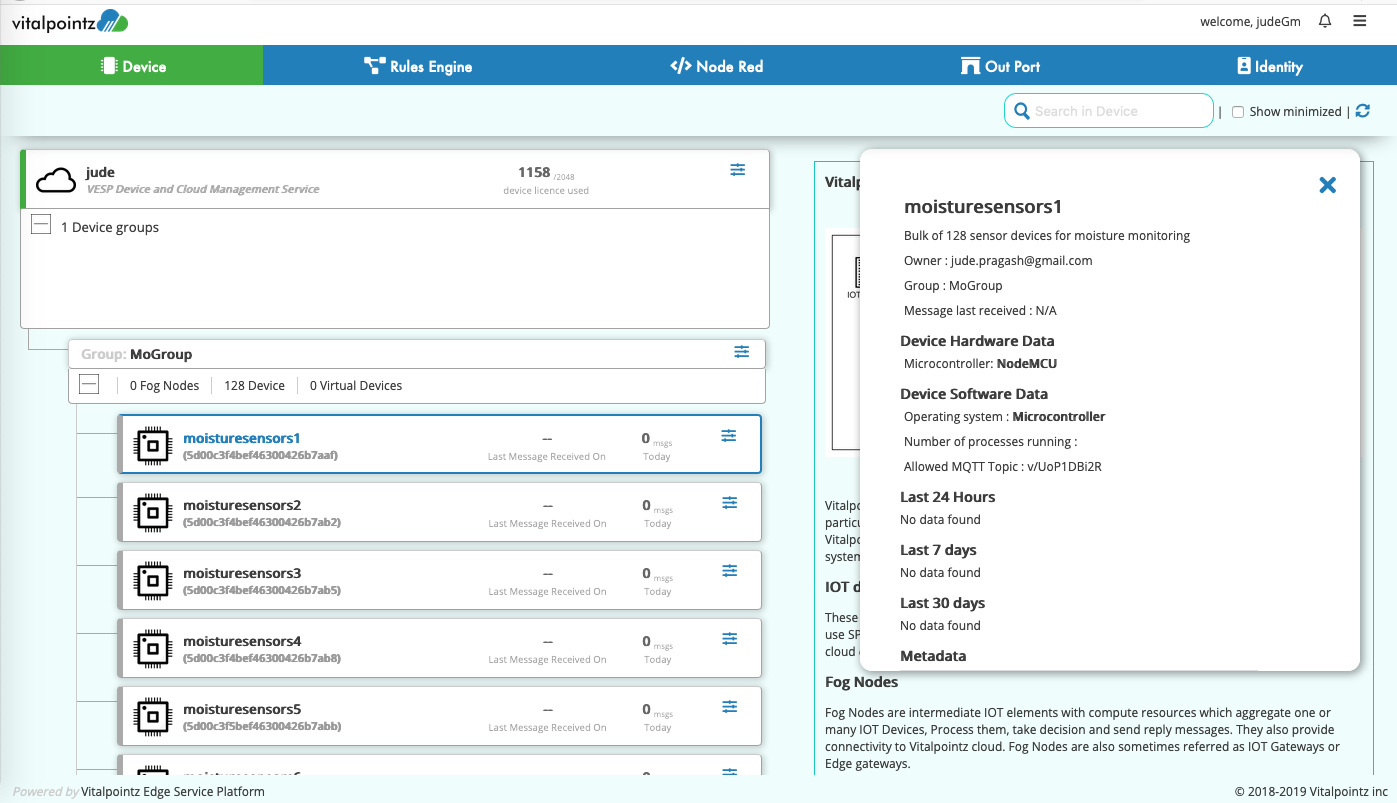This screenshot has width=1397, height=803.
Task: Open settings sliders for moisturesensors5
Action: tap(730, 707)
